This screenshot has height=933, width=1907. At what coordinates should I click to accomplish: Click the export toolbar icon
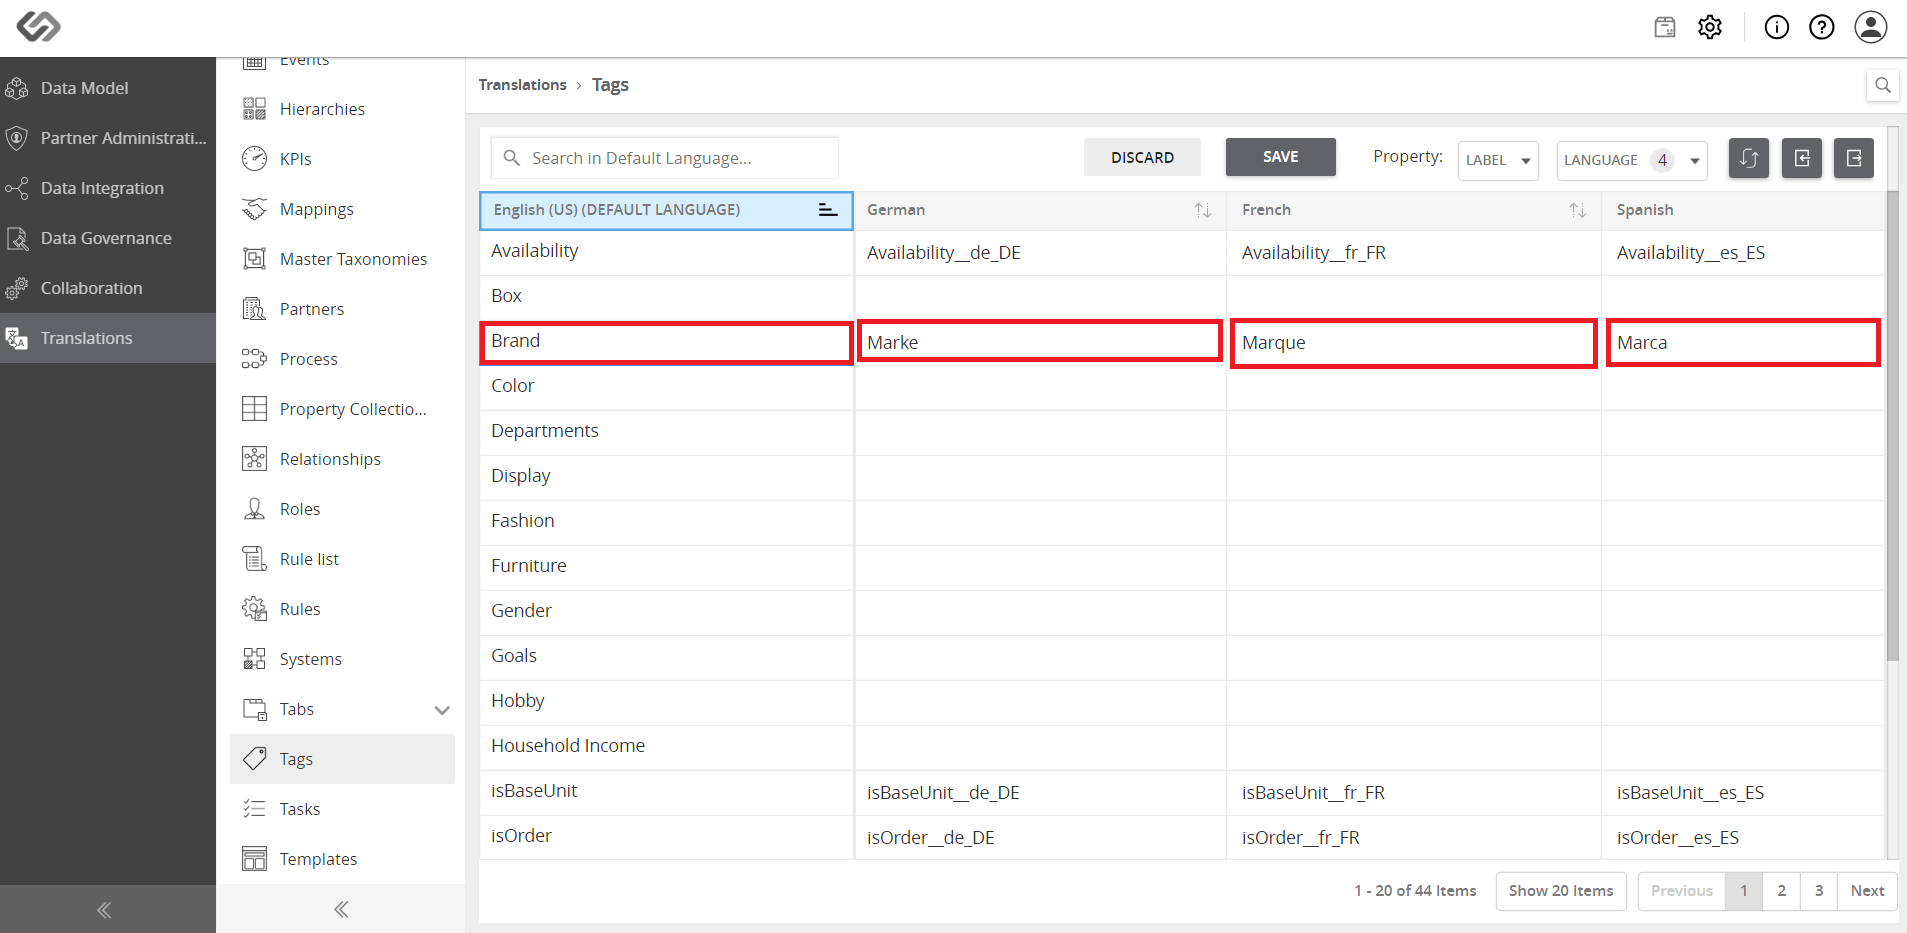pos(1854,158)
